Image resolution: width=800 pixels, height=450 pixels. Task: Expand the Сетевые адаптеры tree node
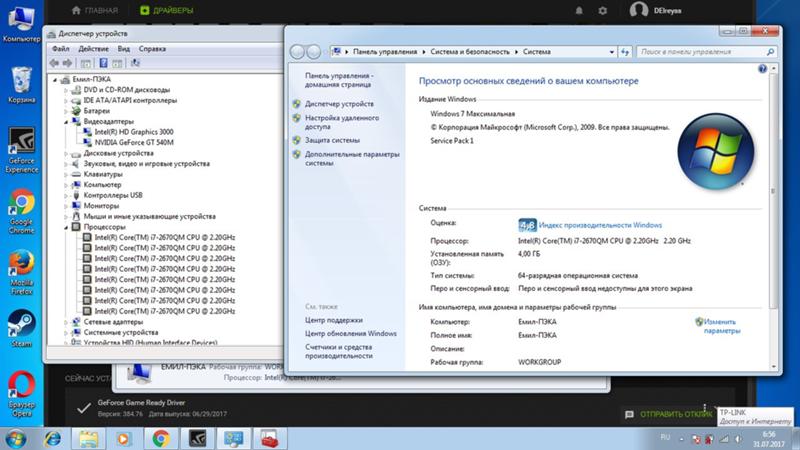pos(66,322)
